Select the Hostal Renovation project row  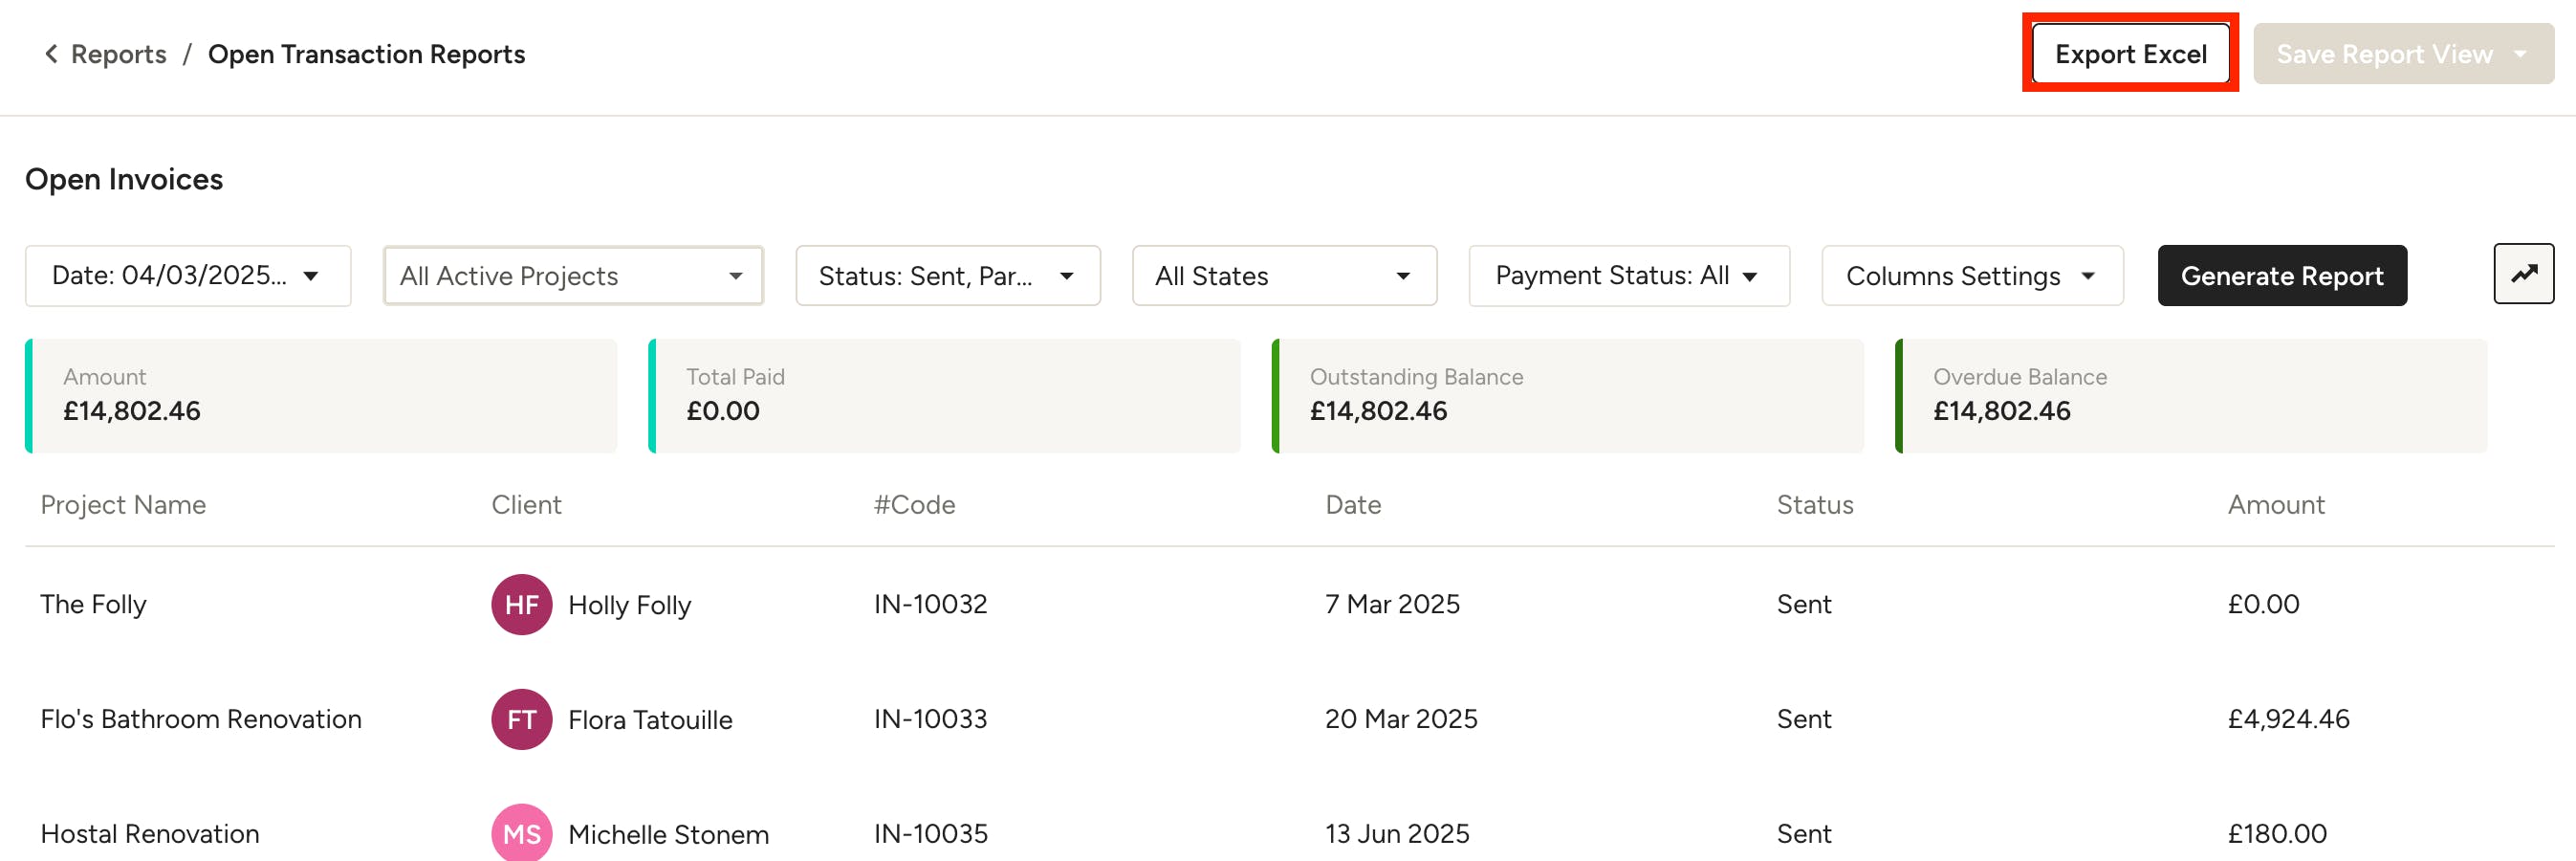1289,833
